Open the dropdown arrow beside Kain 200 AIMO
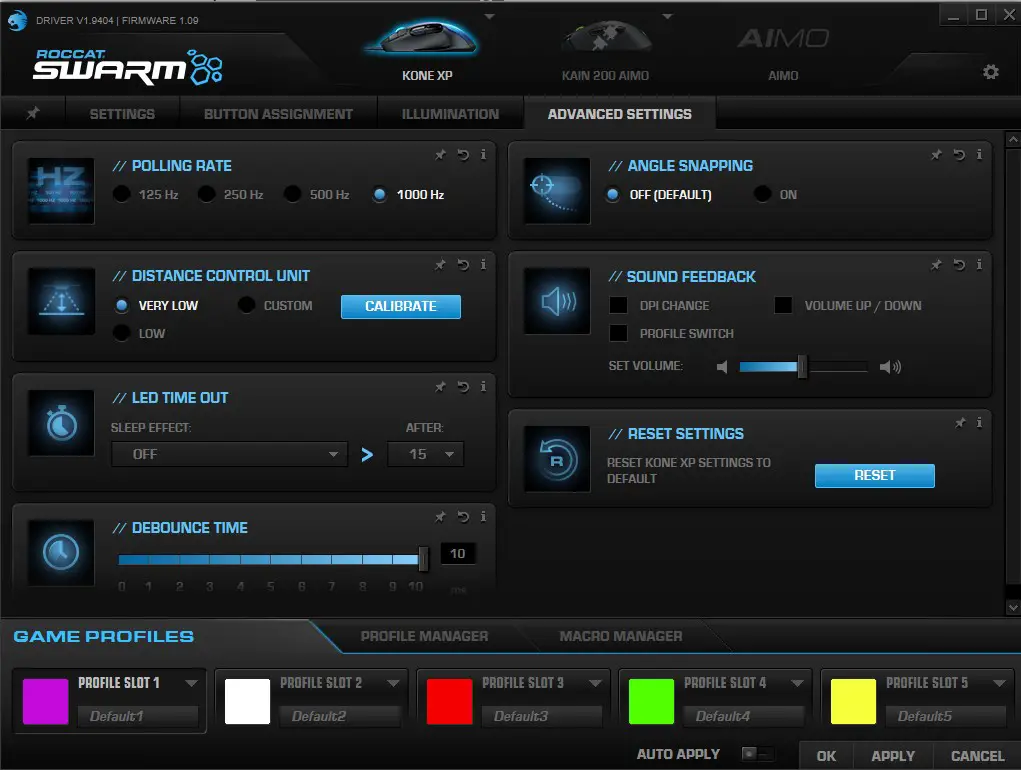This screenshot has height=770, width=1021. click(667, 16)
